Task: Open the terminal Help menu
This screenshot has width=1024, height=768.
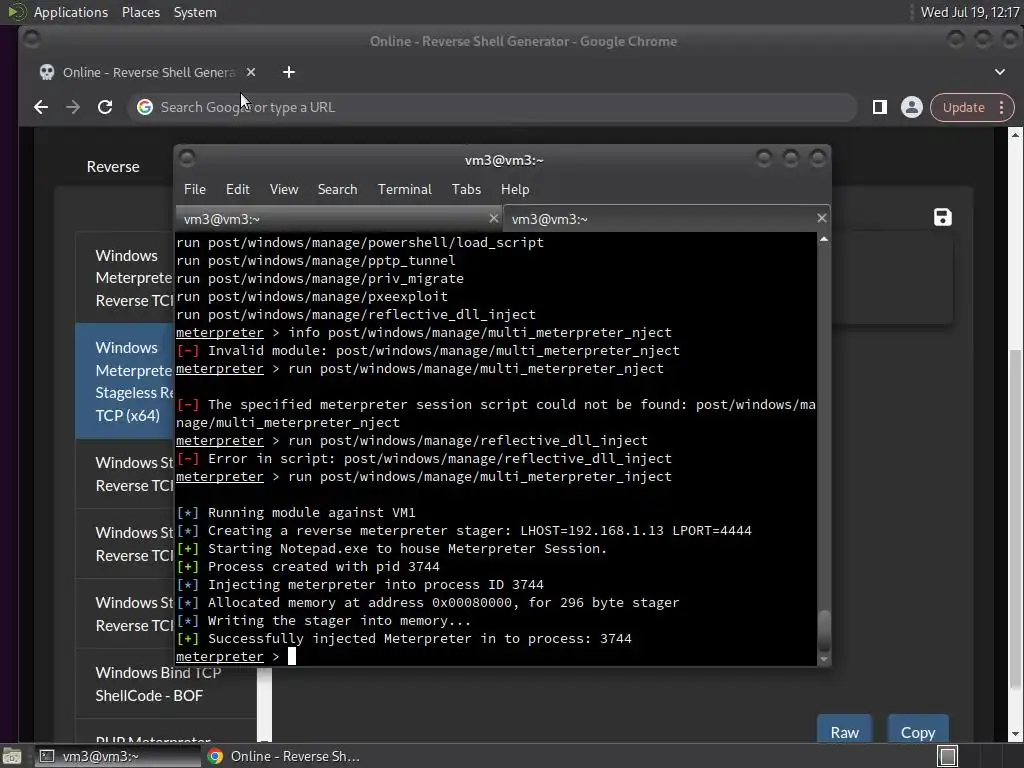Action: (515, 189)
